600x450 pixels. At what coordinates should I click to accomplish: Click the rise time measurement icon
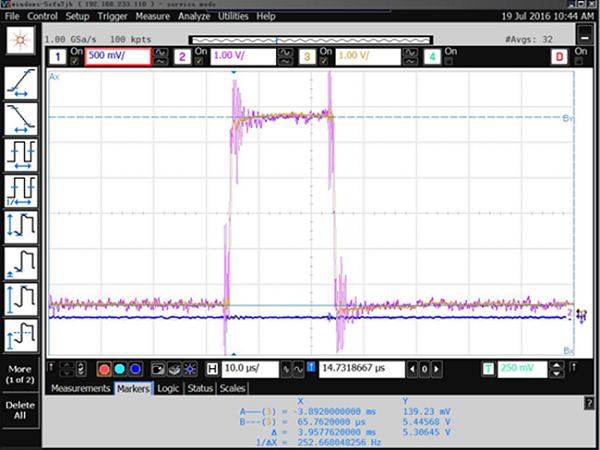point(21,84)
